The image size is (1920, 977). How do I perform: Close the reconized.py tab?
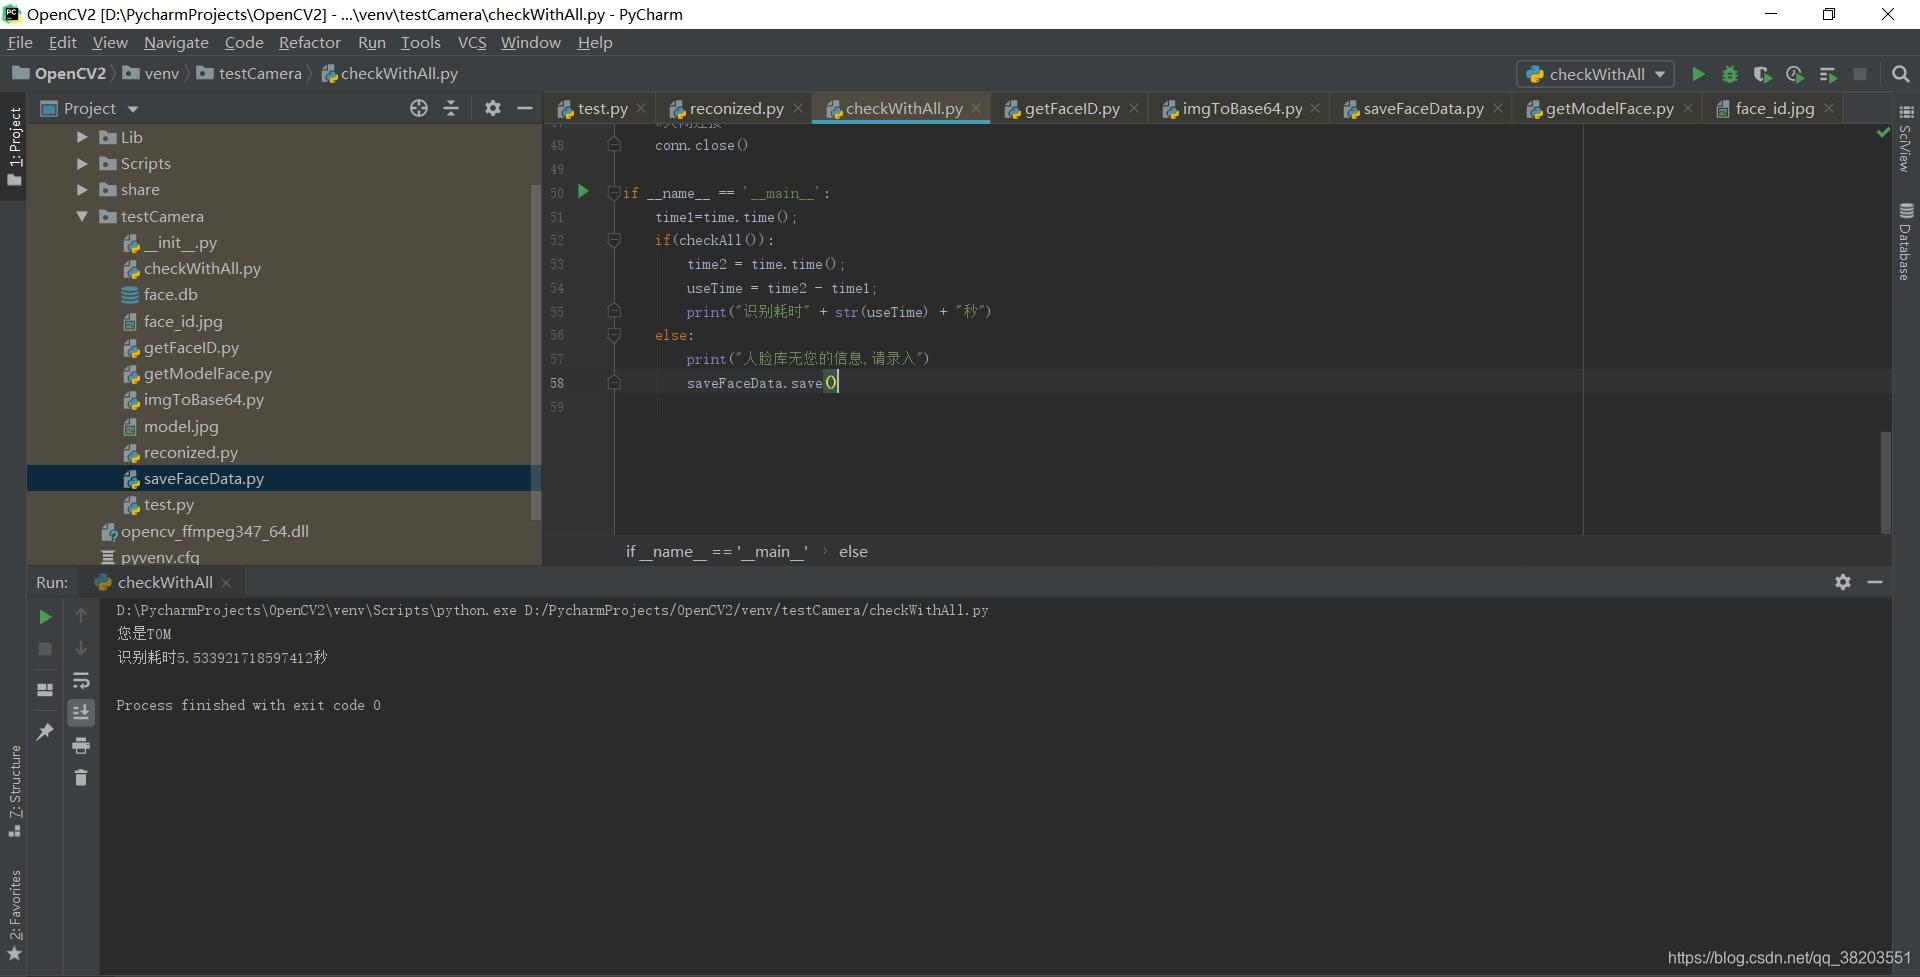point(798,108)
